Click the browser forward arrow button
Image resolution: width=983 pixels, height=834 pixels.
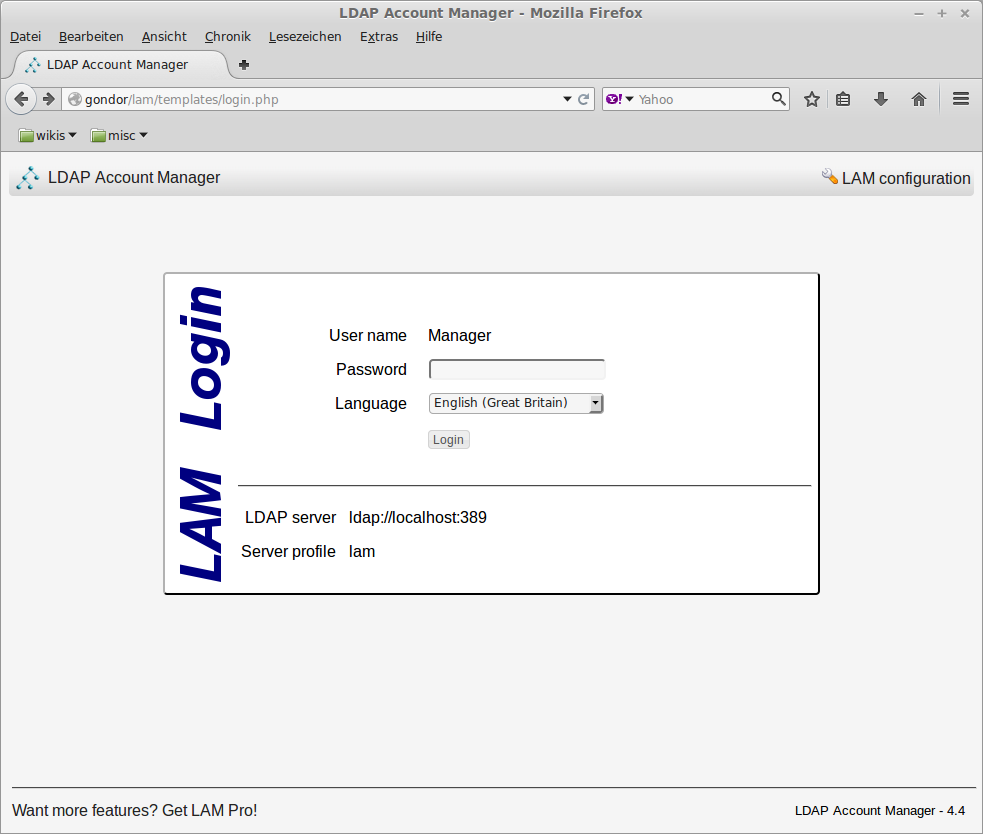click(x=48, y=99)
